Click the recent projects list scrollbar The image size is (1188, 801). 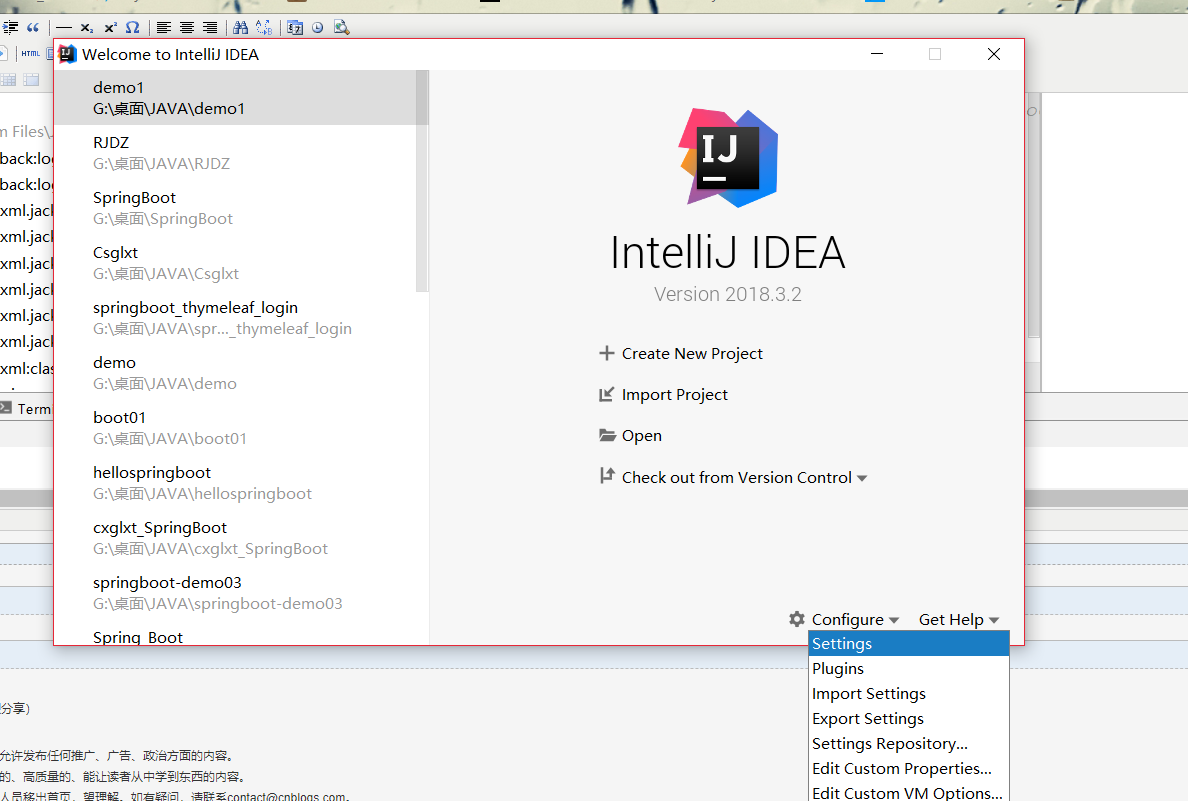tap(423, 181)
